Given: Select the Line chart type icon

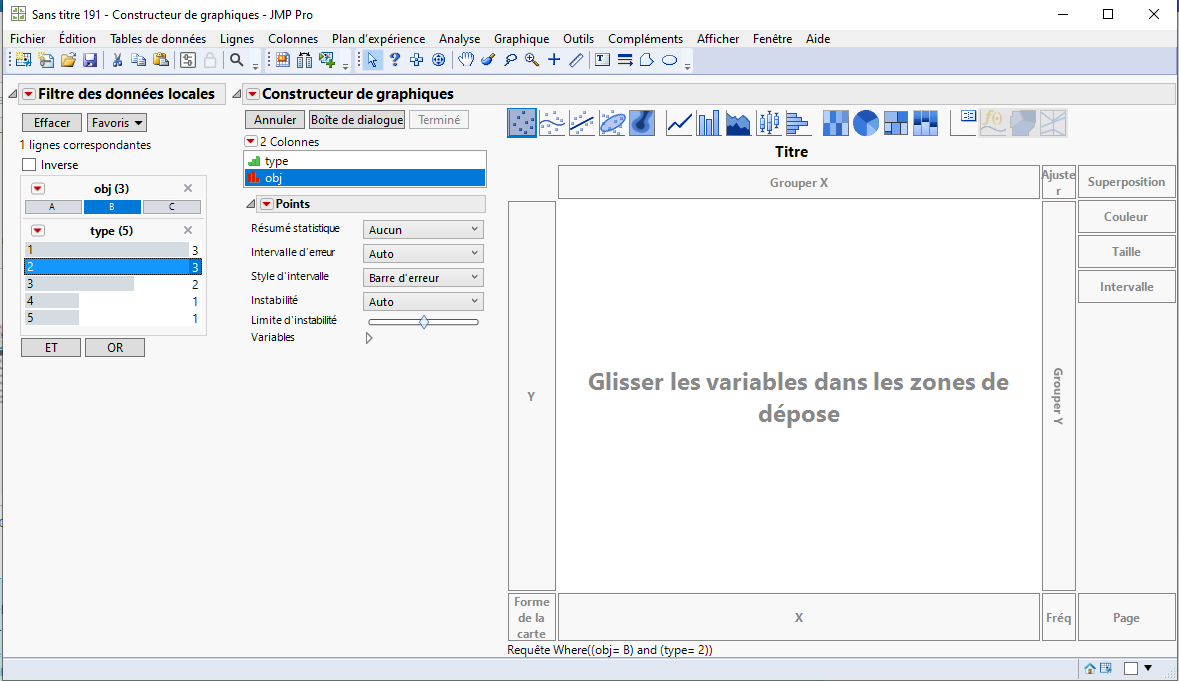Looking at the screenshot, I should click(x=679, y=123).
